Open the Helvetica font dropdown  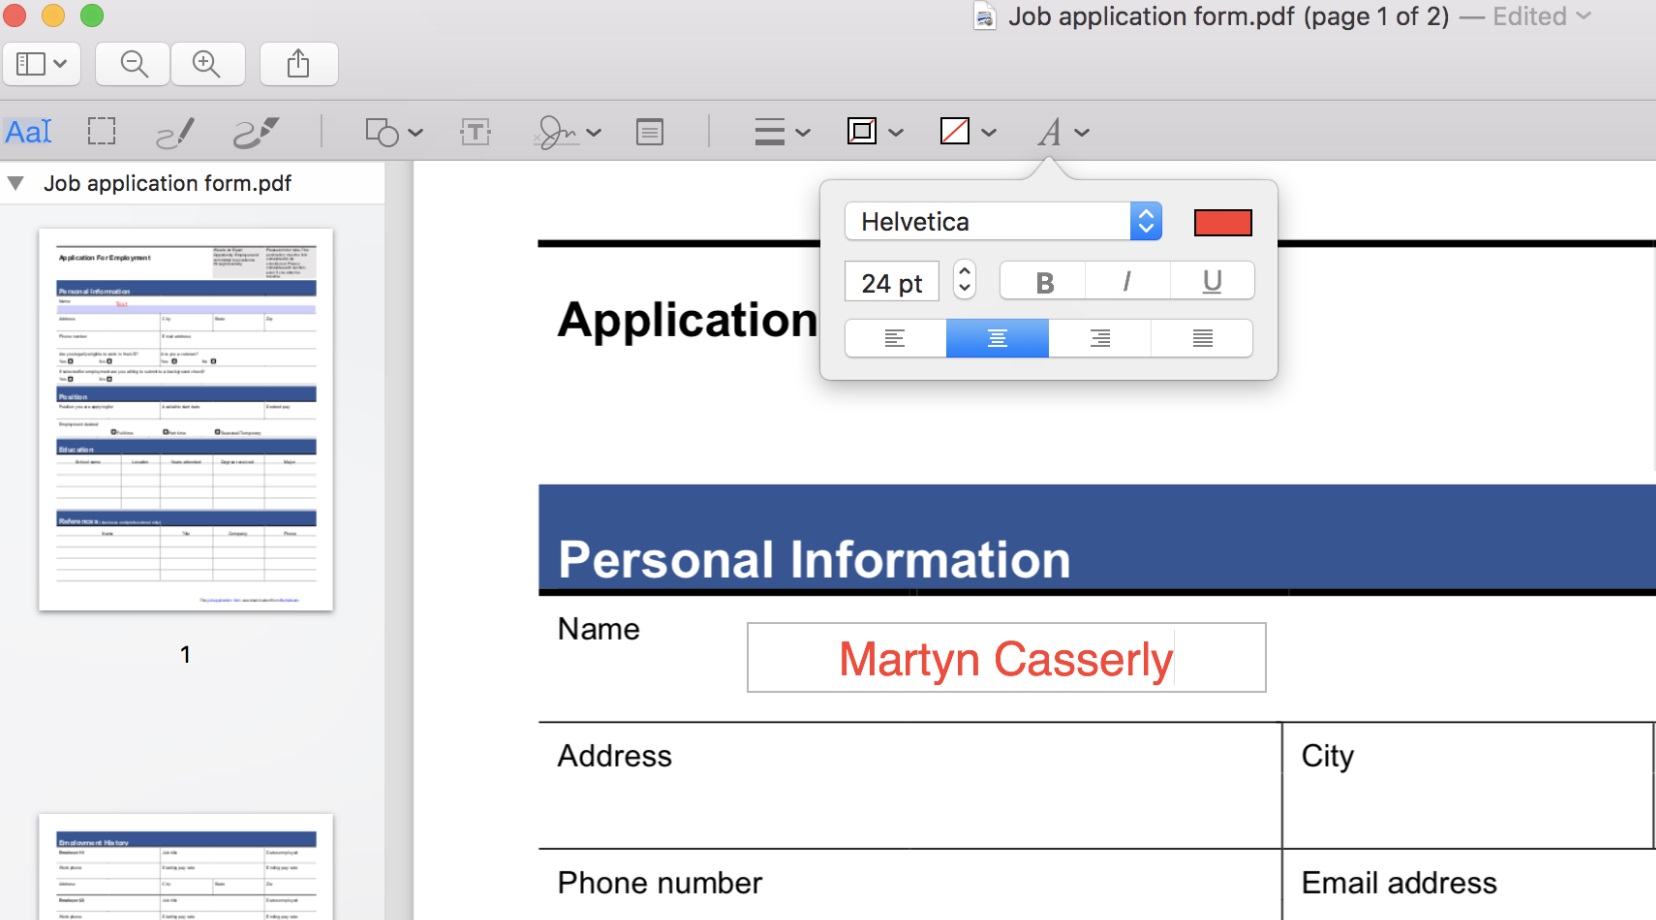(1003, 221)
